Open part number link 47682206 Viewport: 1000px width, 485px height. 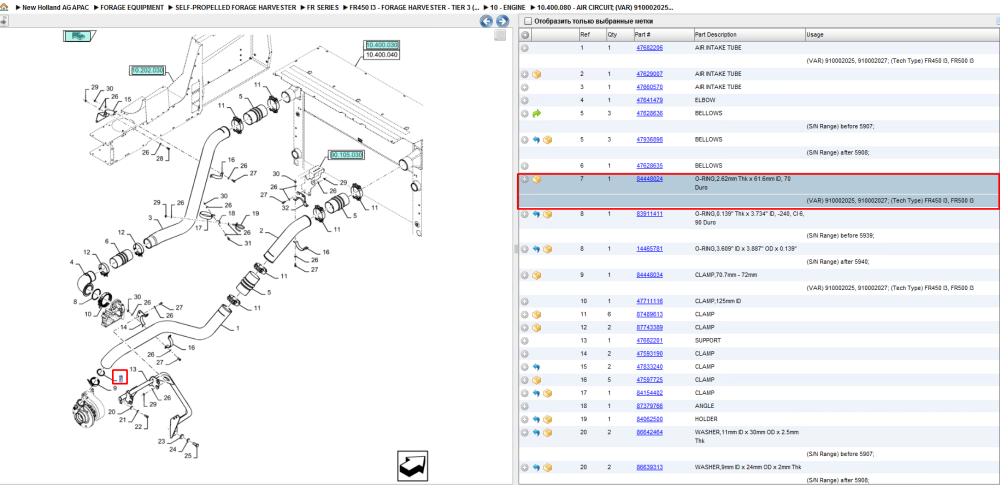tap(649, 48)
